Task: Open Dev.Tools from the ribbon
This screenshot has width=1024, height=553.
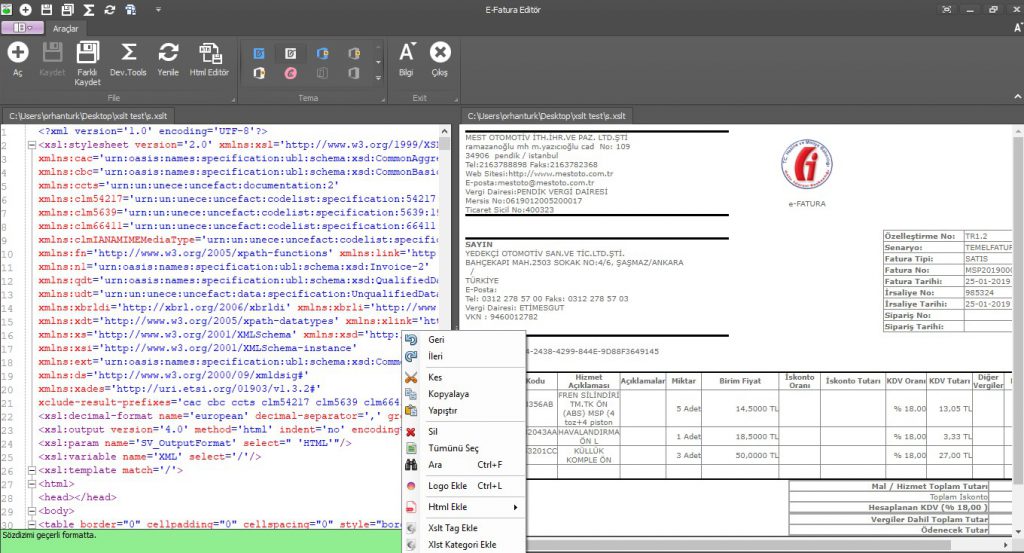Action: [128, 59]
